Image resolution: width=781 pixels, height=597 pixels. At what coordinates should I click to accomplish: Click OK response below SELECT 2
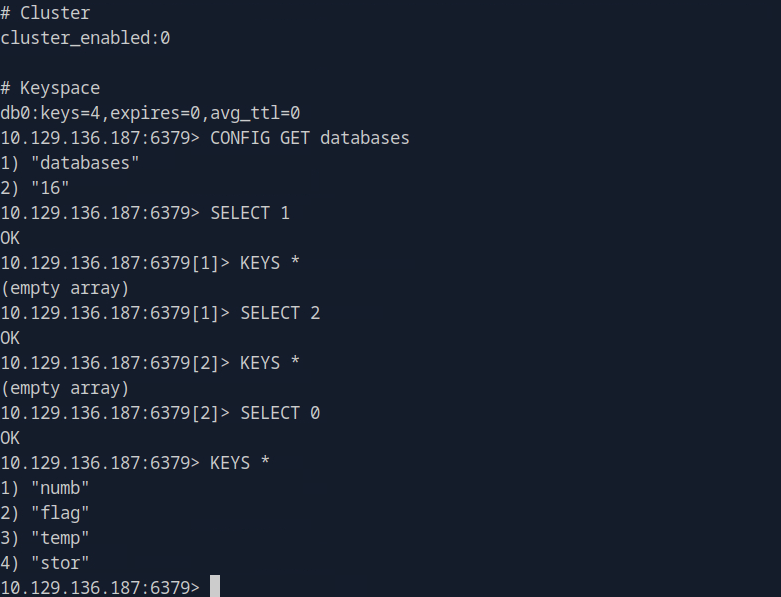10,338
